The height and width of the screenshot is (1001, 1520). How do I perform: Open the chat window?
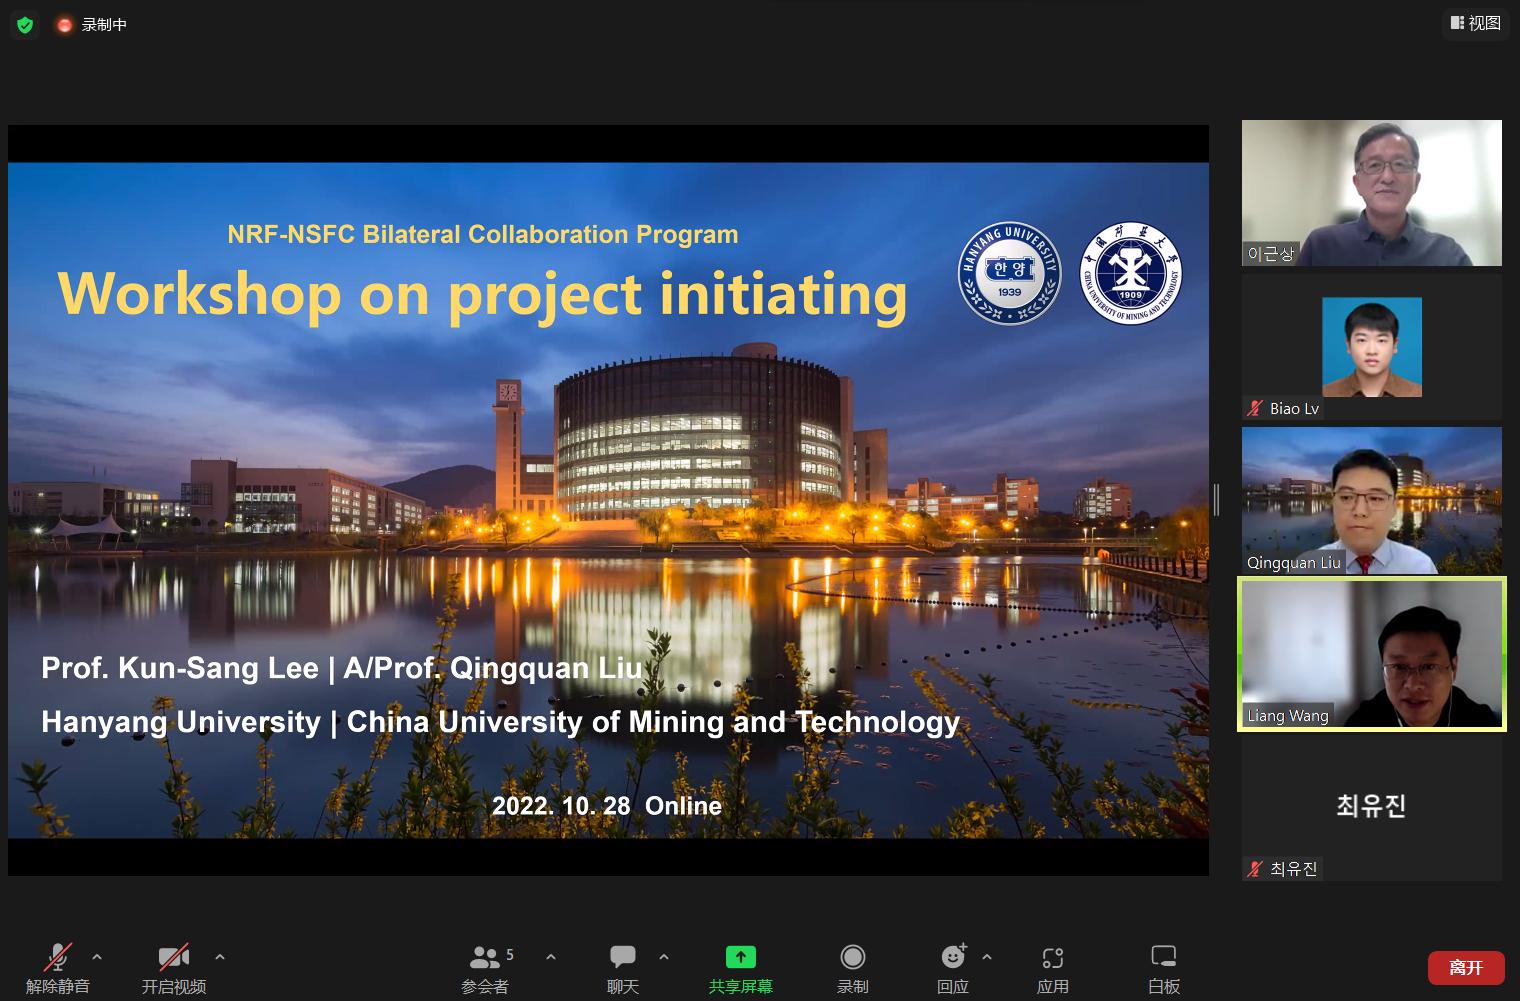point(622,958)
